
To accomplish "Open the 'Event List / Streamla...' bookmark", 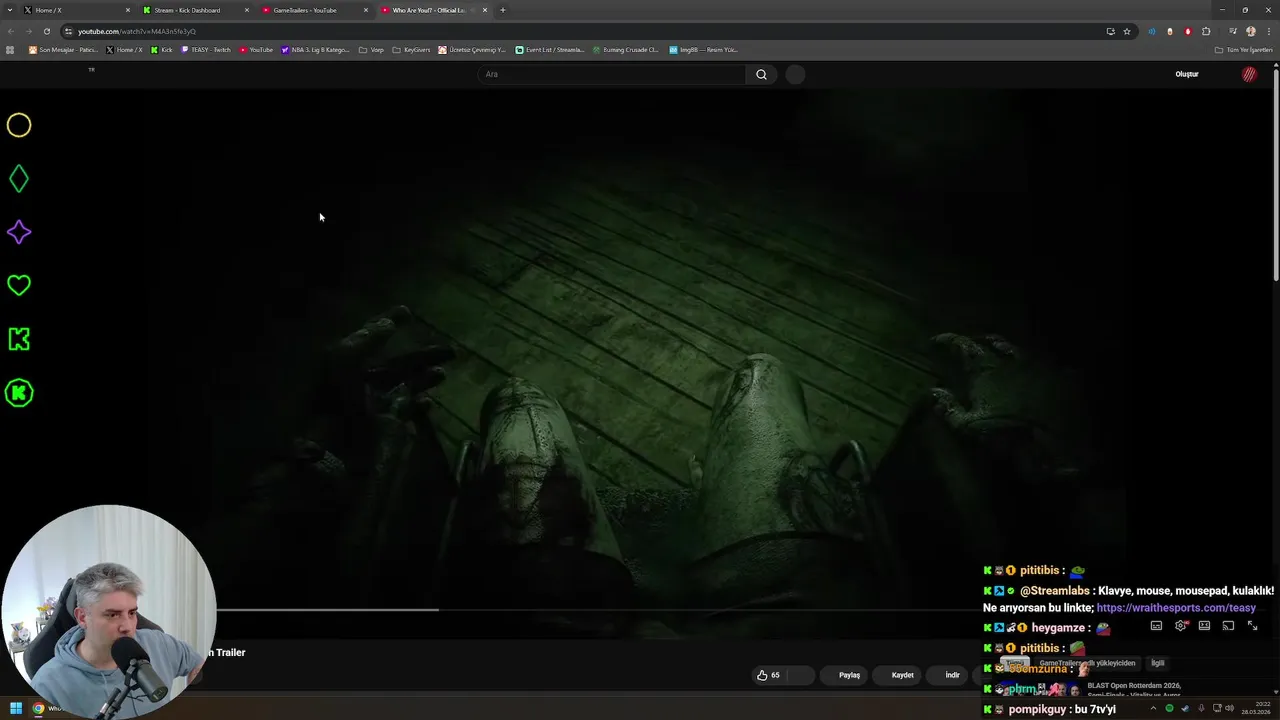I will pyautogui.click(x=550, y=50).
